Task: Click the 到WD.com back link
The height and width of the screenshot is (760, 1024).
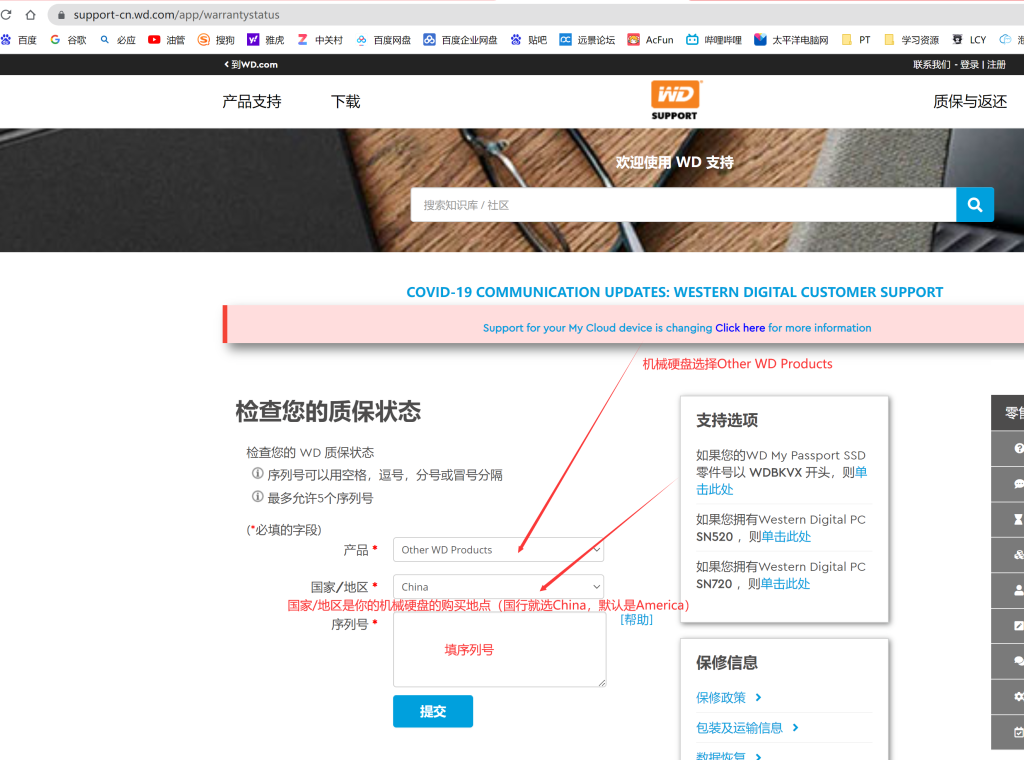Action: click(251, 64)
